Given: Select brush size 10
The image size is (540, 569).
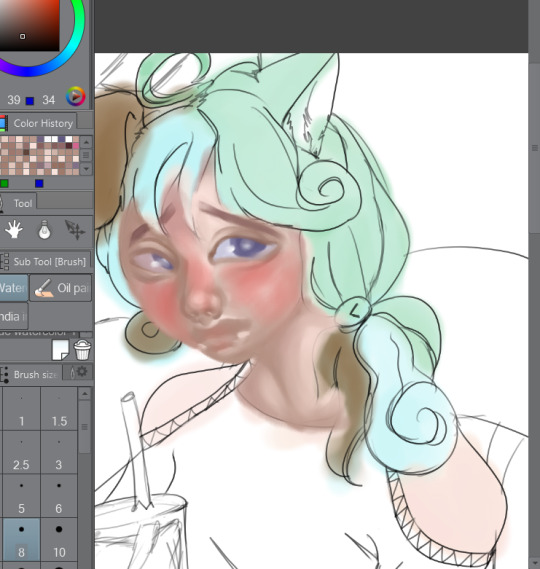Looking at the screenshot, I should (59, 539).
